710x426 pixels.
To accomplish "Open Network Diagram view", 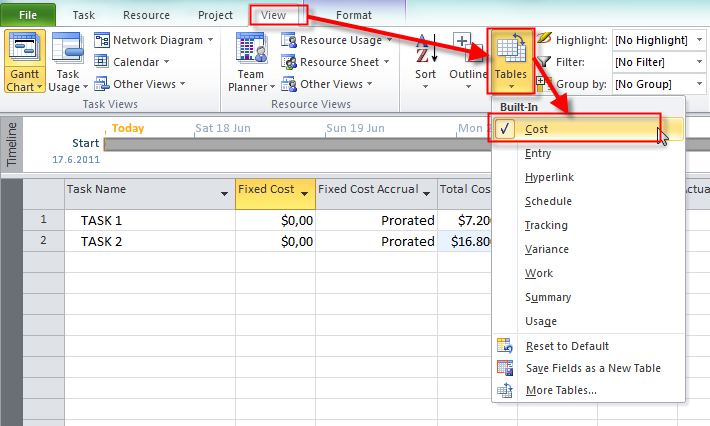I will tap(154, 40).
